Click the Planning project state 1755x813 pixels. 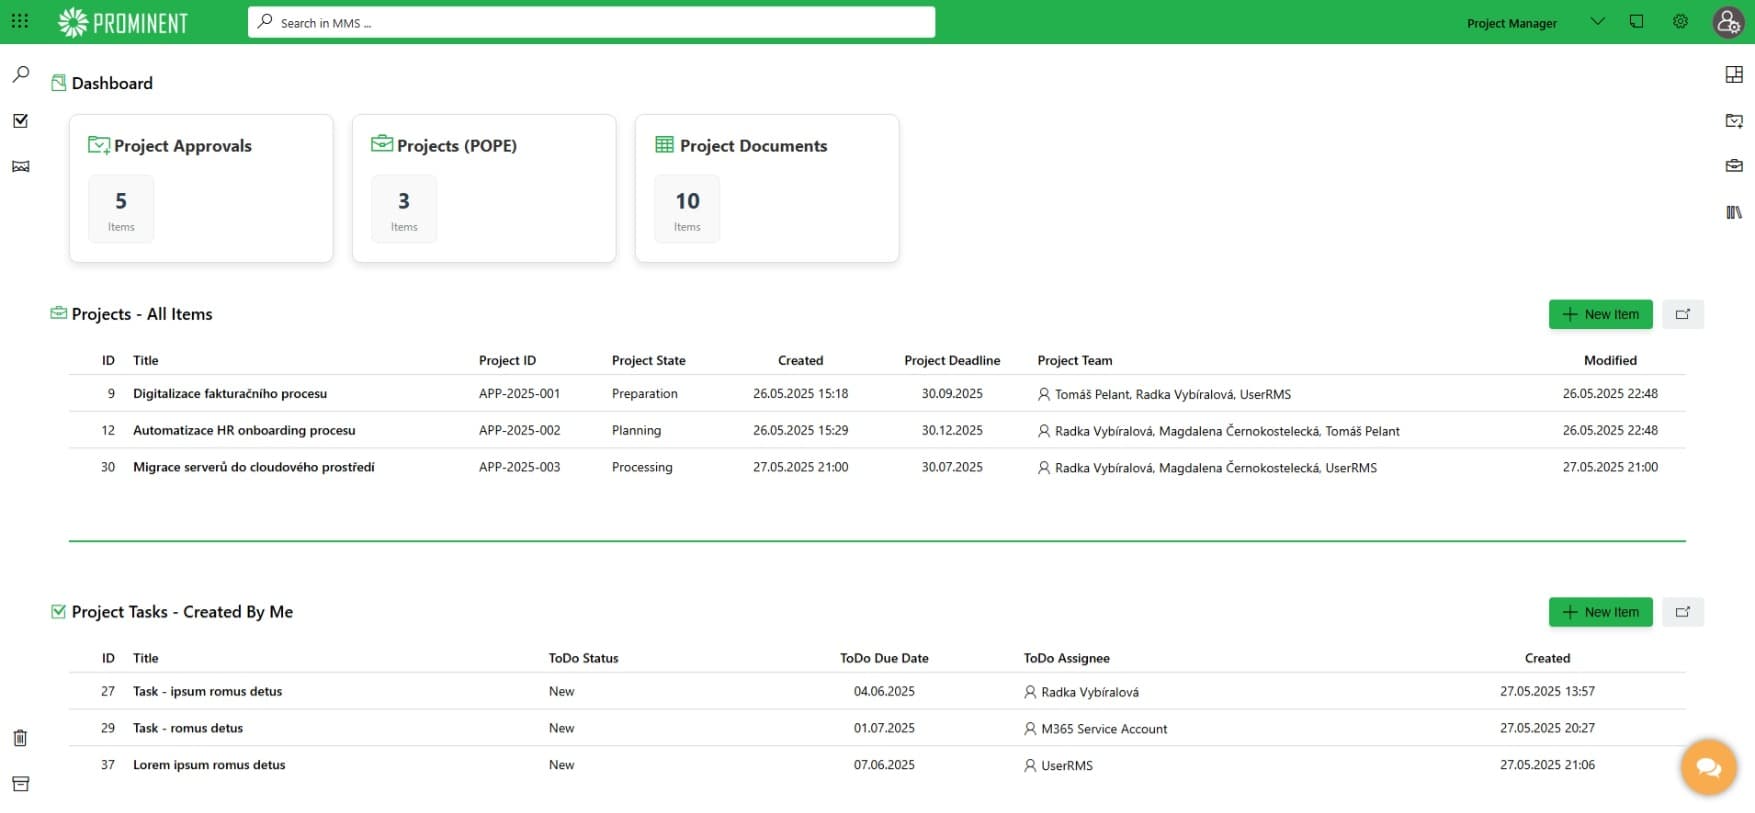coord(636,430)
